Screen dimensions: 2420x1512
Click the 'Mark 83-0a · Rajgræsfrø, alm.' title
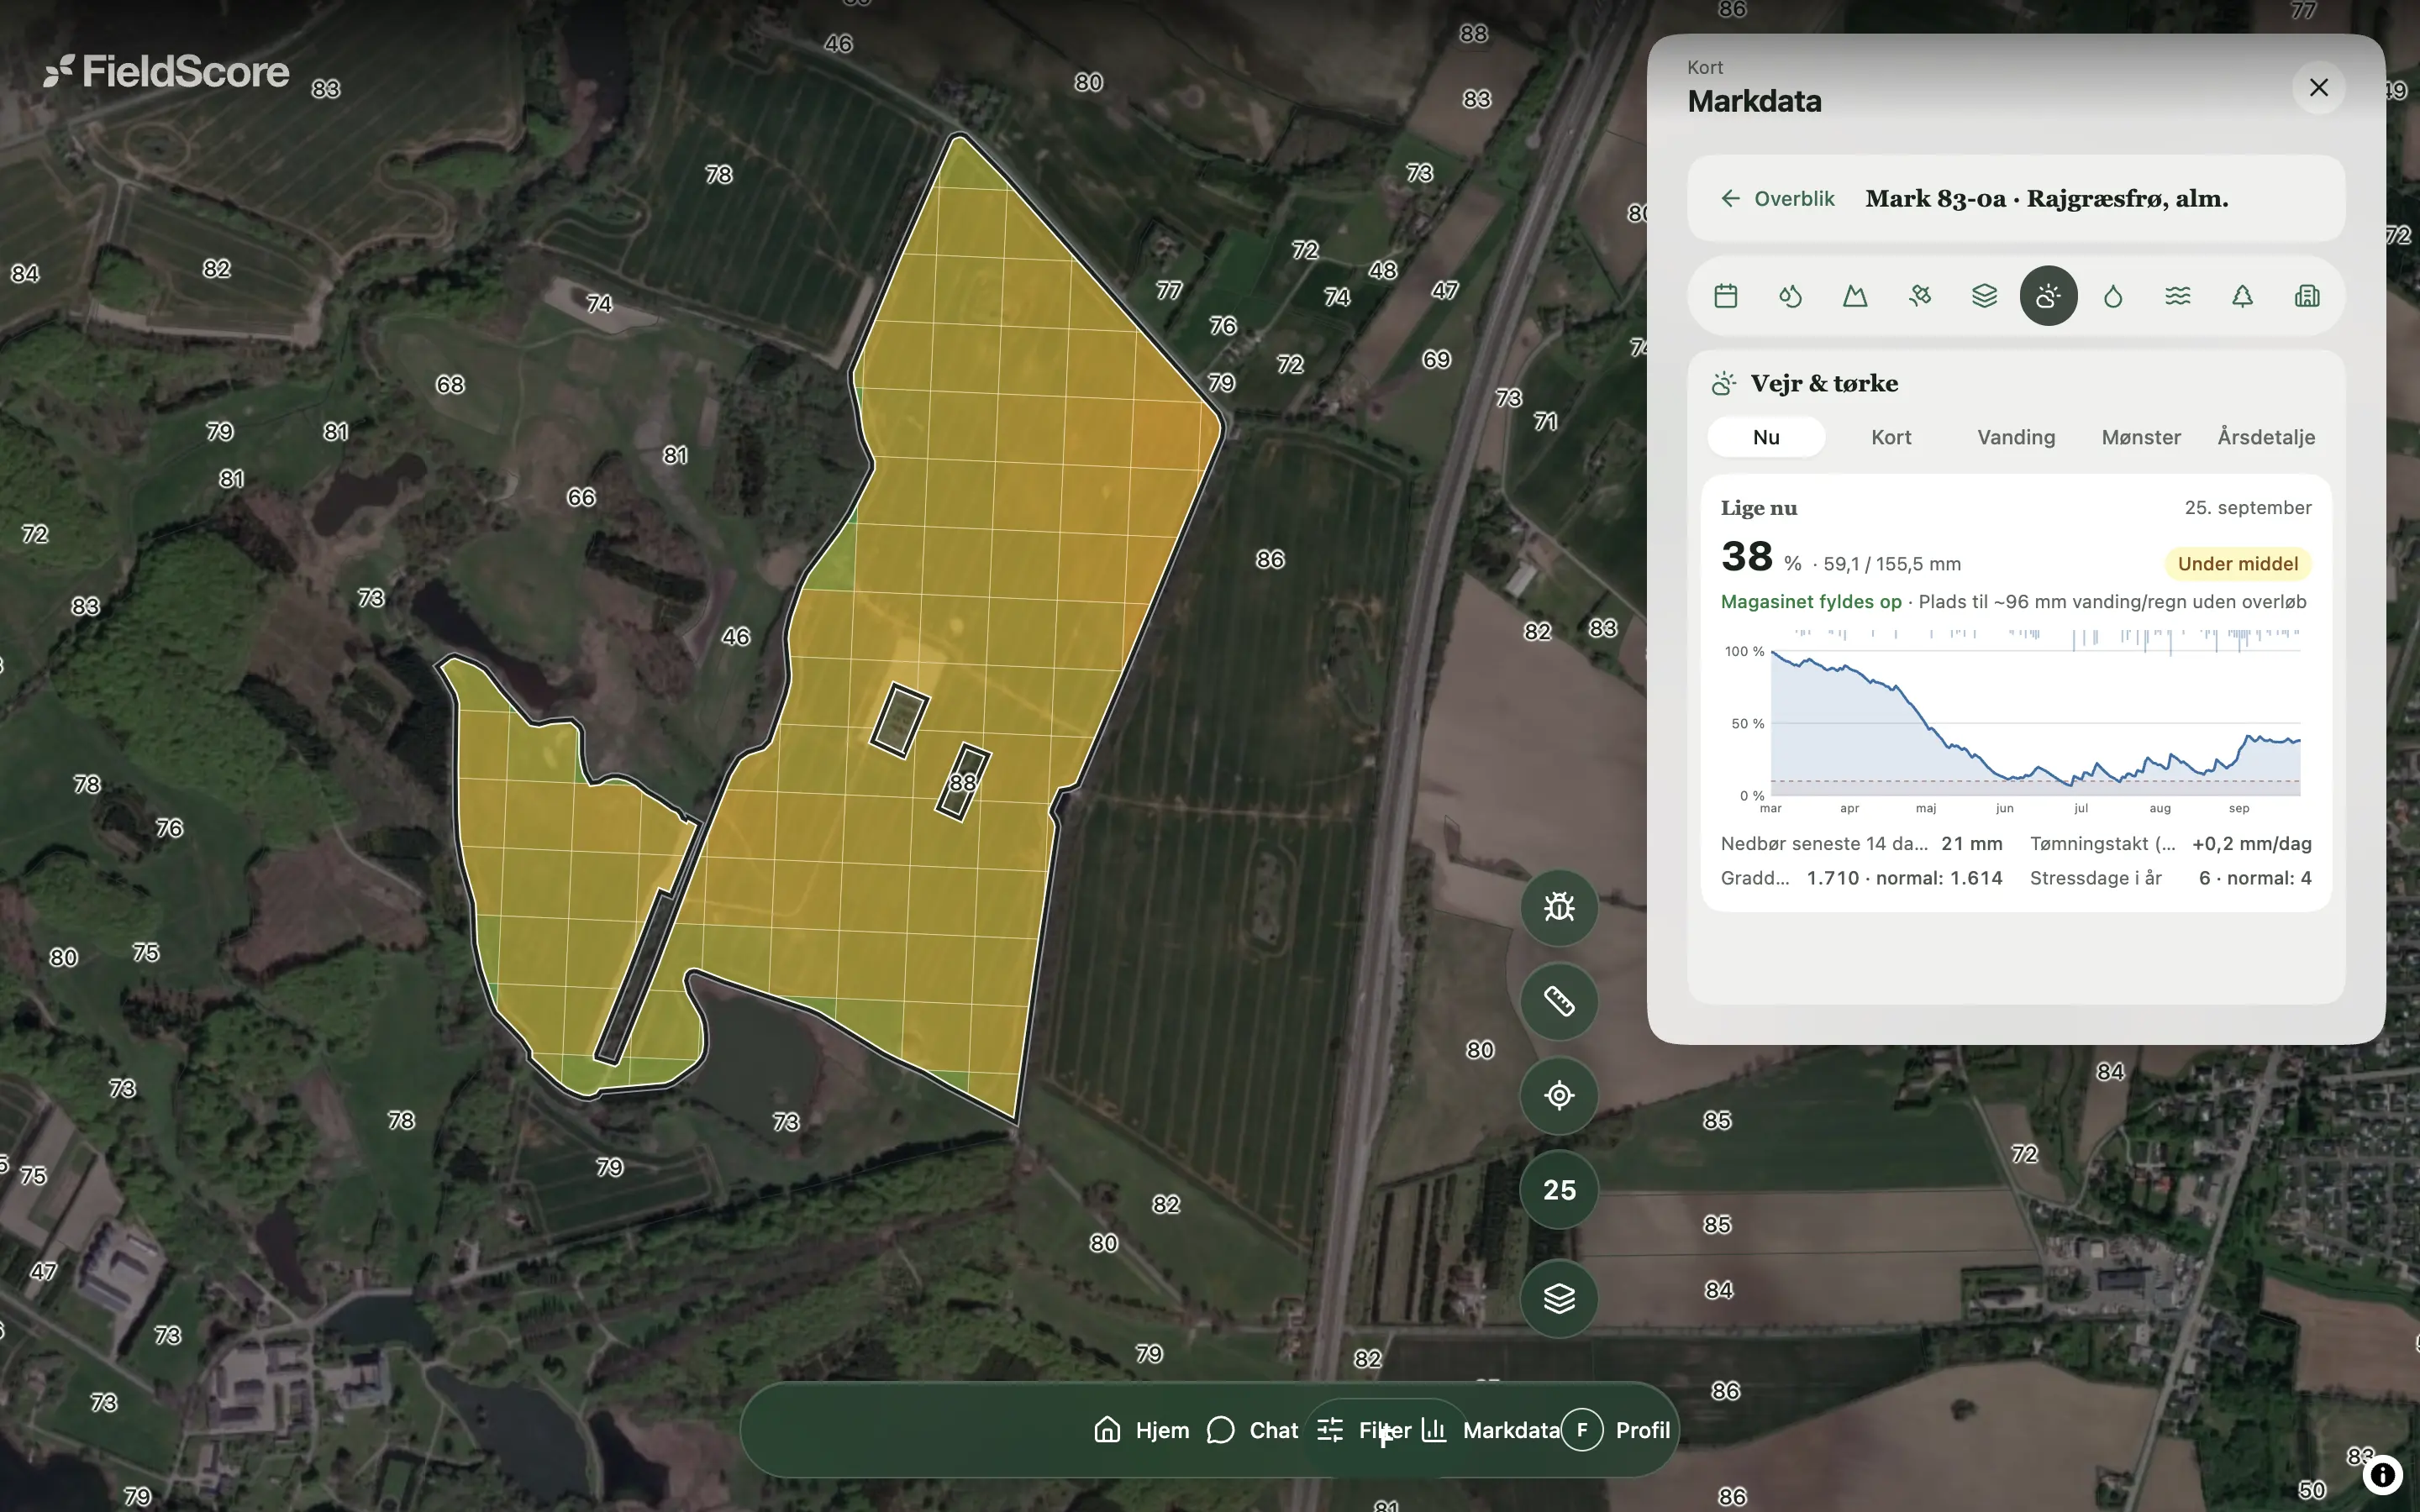pyautogui.click(x=2046, y=199)
